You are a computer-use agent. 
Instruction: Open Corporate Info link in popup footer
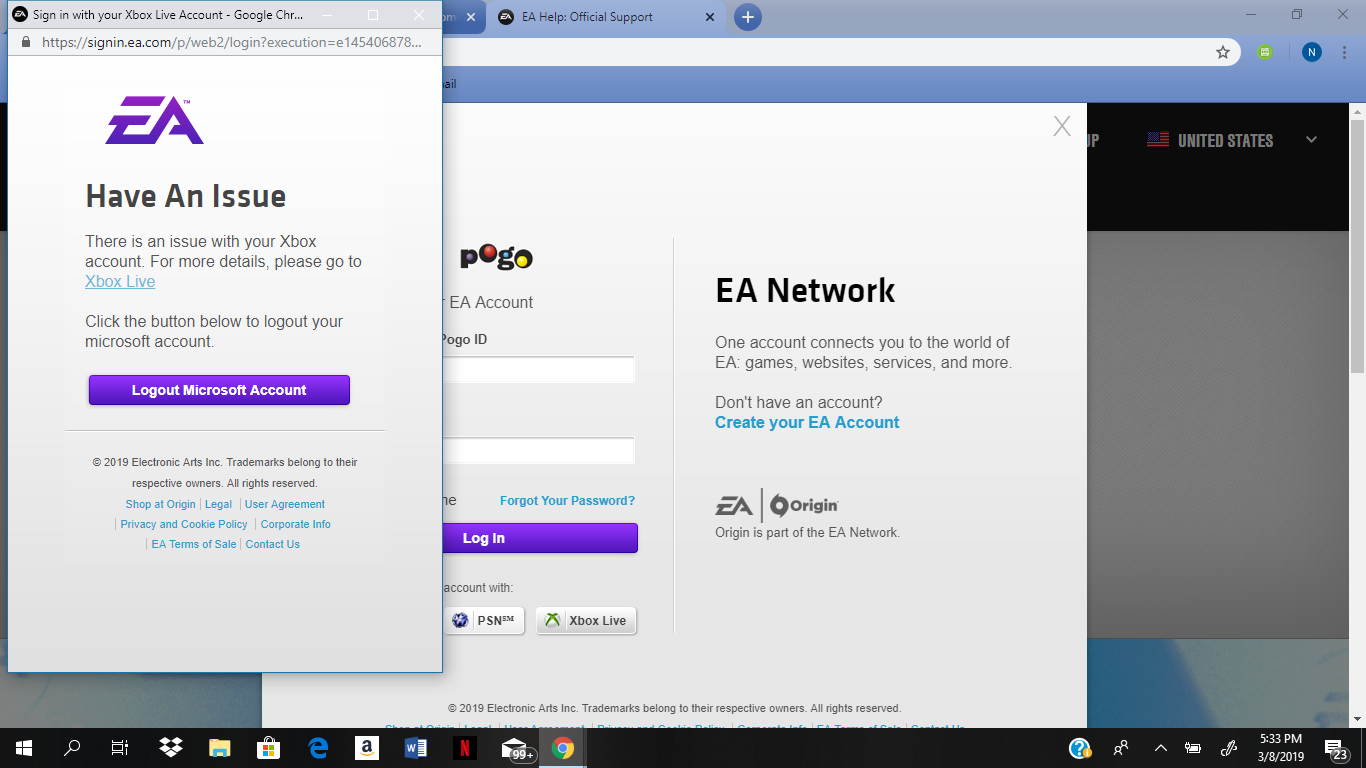pos(296,524)
